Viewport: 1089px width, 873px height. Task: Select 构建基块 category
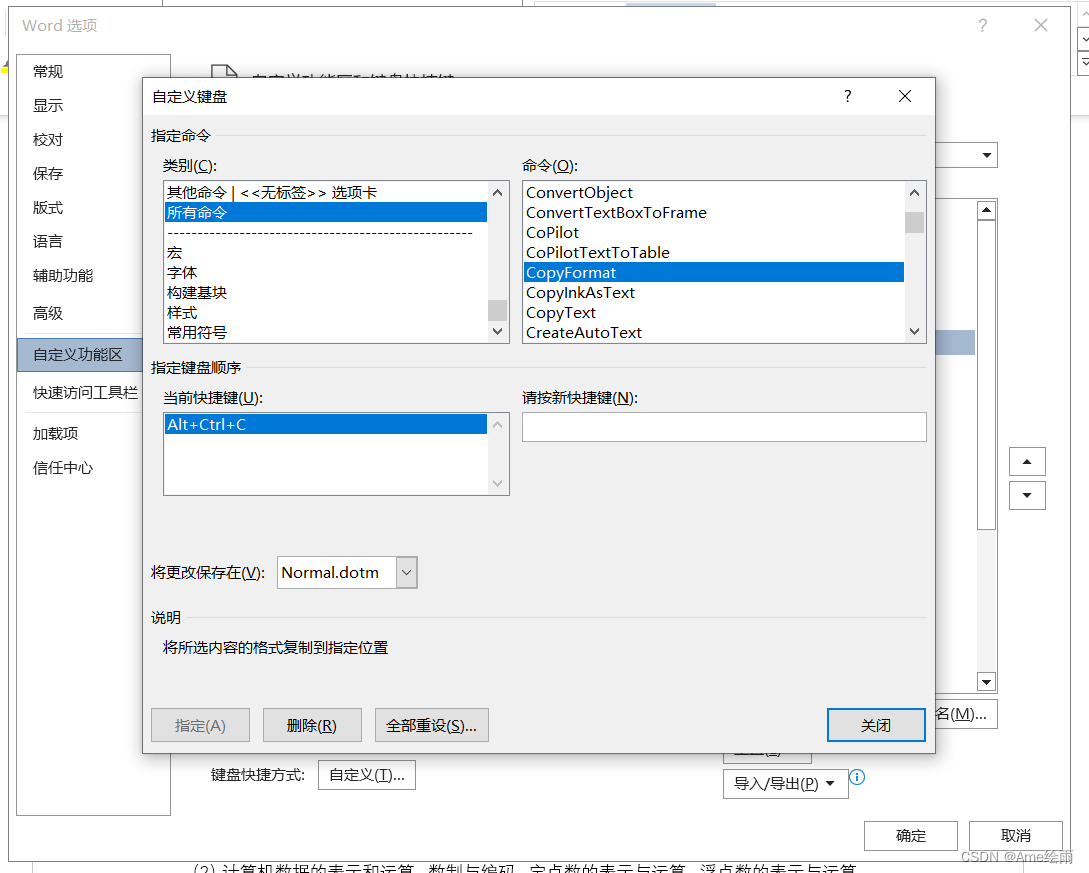click(326, 293)
